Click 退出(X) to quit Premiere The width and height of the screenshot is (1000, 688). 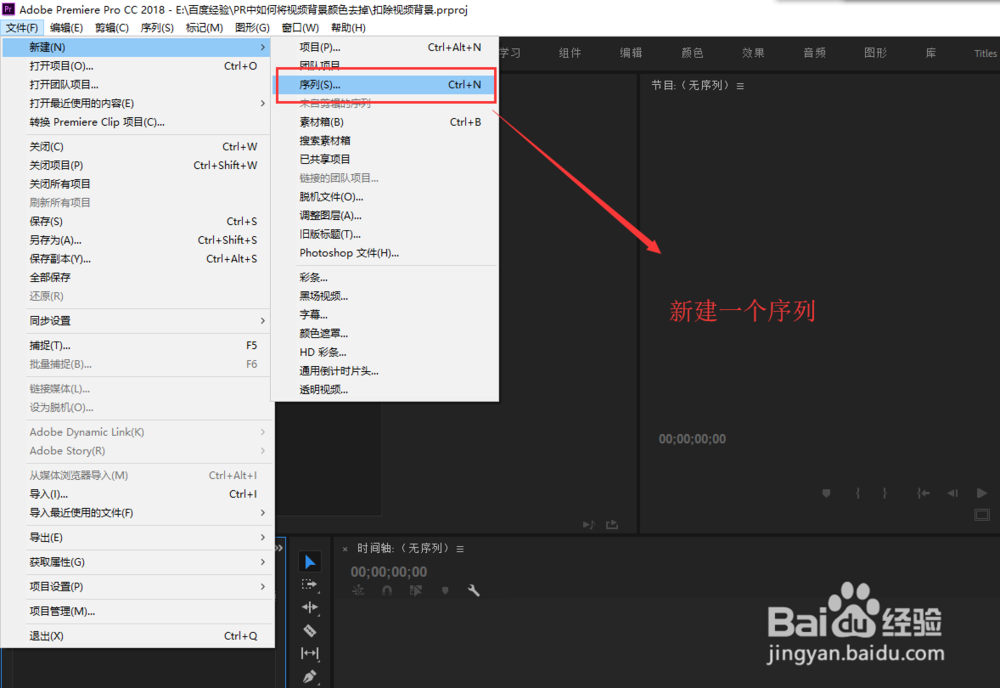(x=137, y=636)
